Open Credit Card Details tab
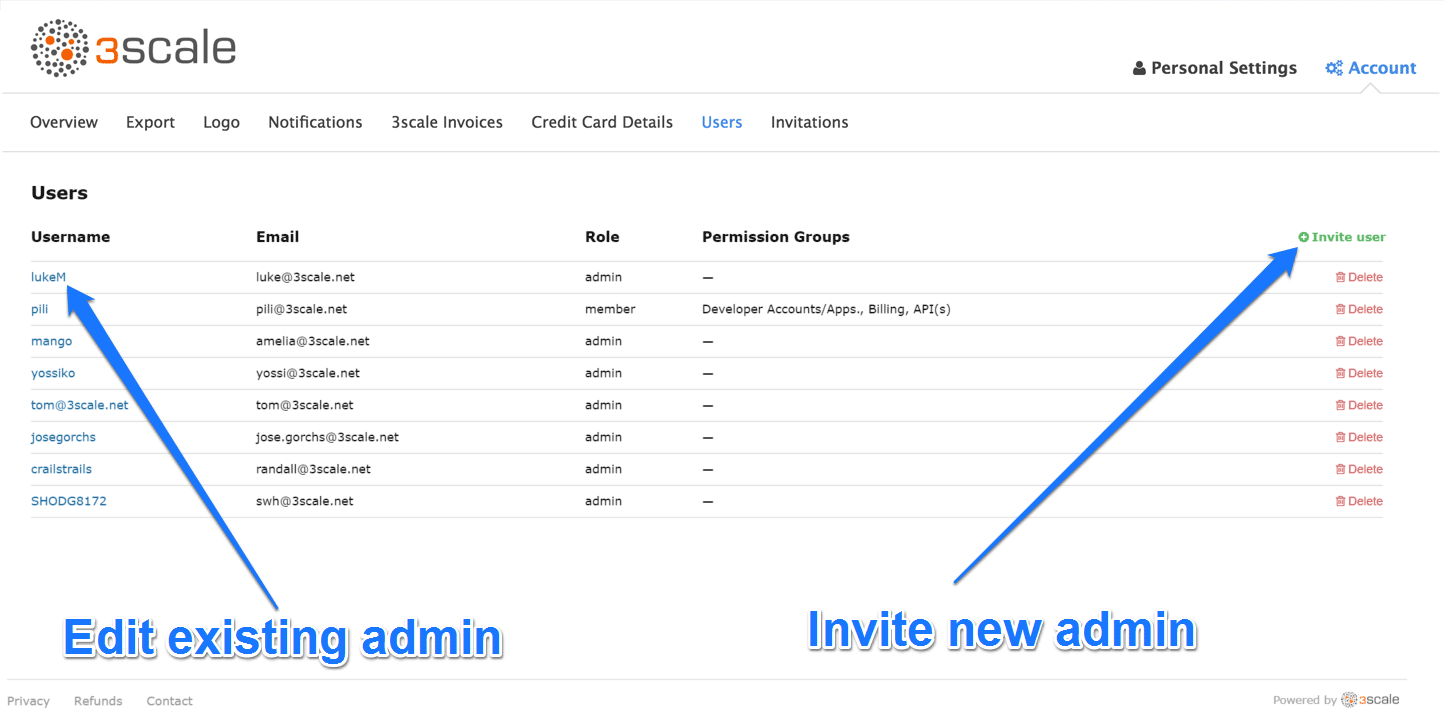Screen dimensions: 1444x726 [602, 122]
